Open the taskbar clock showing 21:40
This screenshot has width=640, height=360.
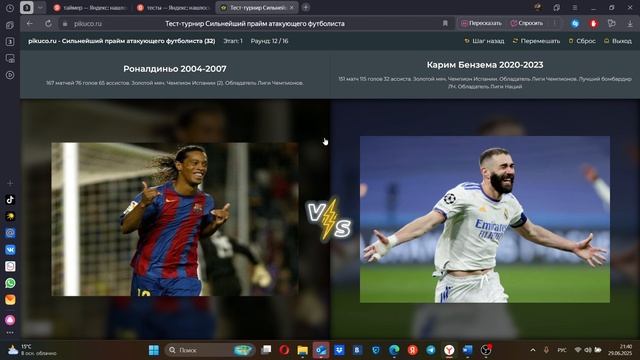[621, 350]
